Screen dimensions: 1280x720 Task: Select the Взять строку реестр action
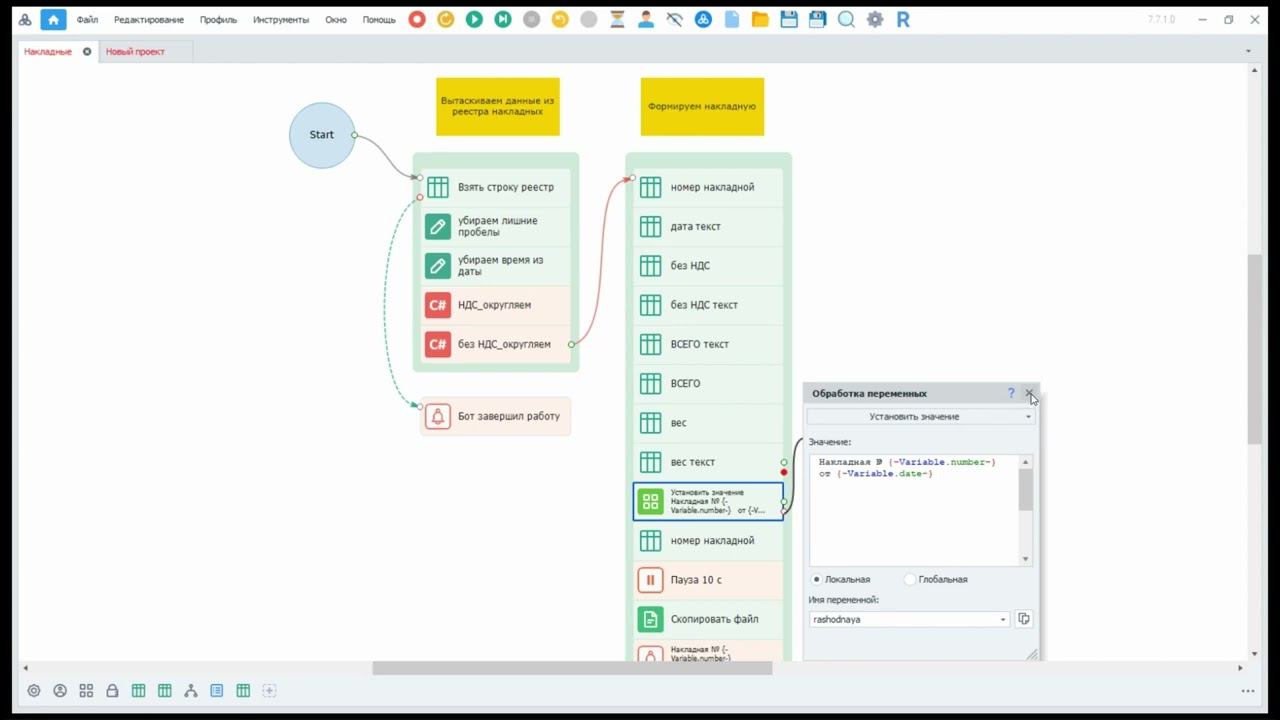pyautogui.click(x=496, y=187)
